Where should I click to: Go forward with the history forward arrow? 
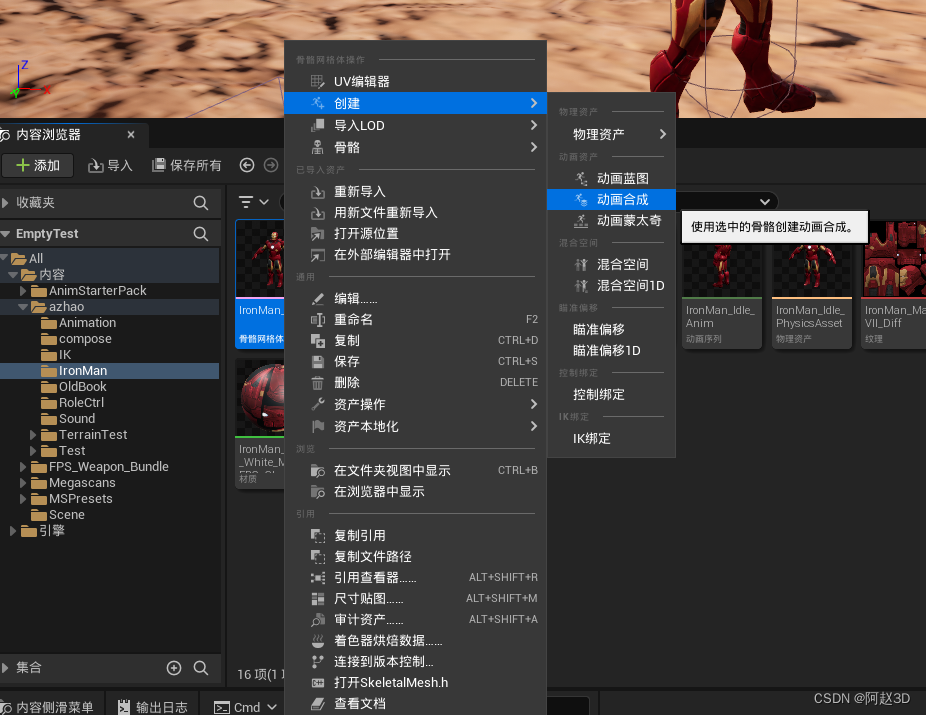point(271,165)
